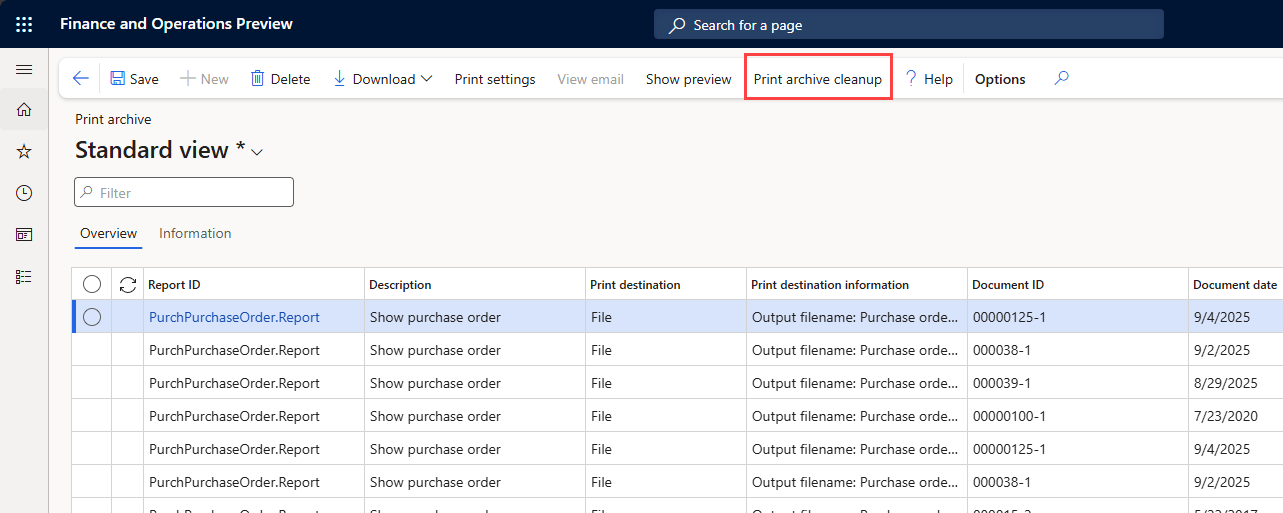Screen dimensions: 1283x513
Task: Open the Standard view selector chevron
Action: 257,152
